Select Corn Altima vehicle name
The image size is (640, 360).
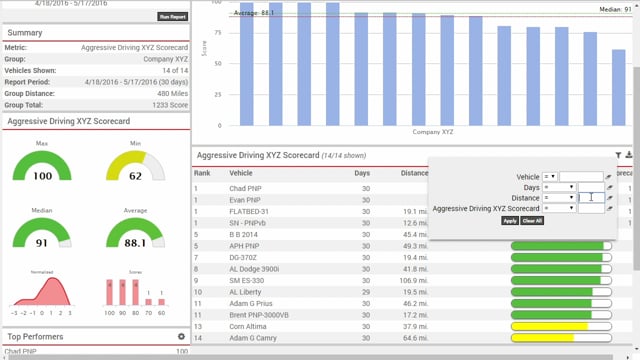point(248,327)
